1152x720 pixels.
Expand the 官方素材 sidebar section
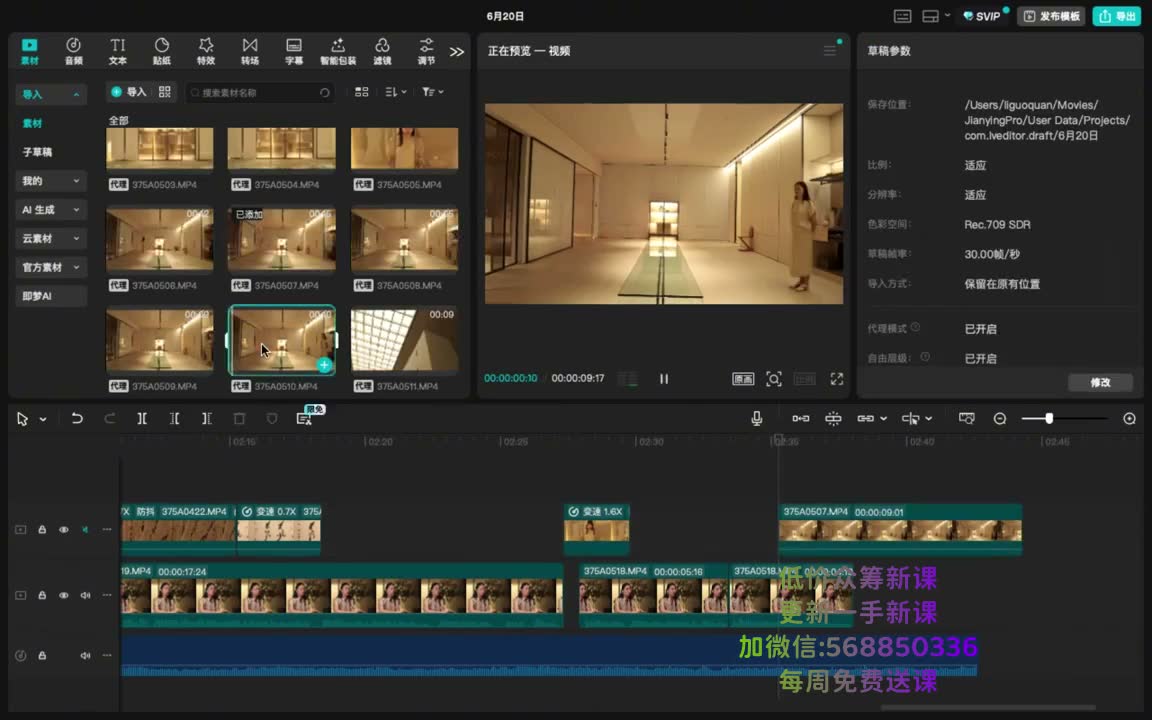coord(51,267)
